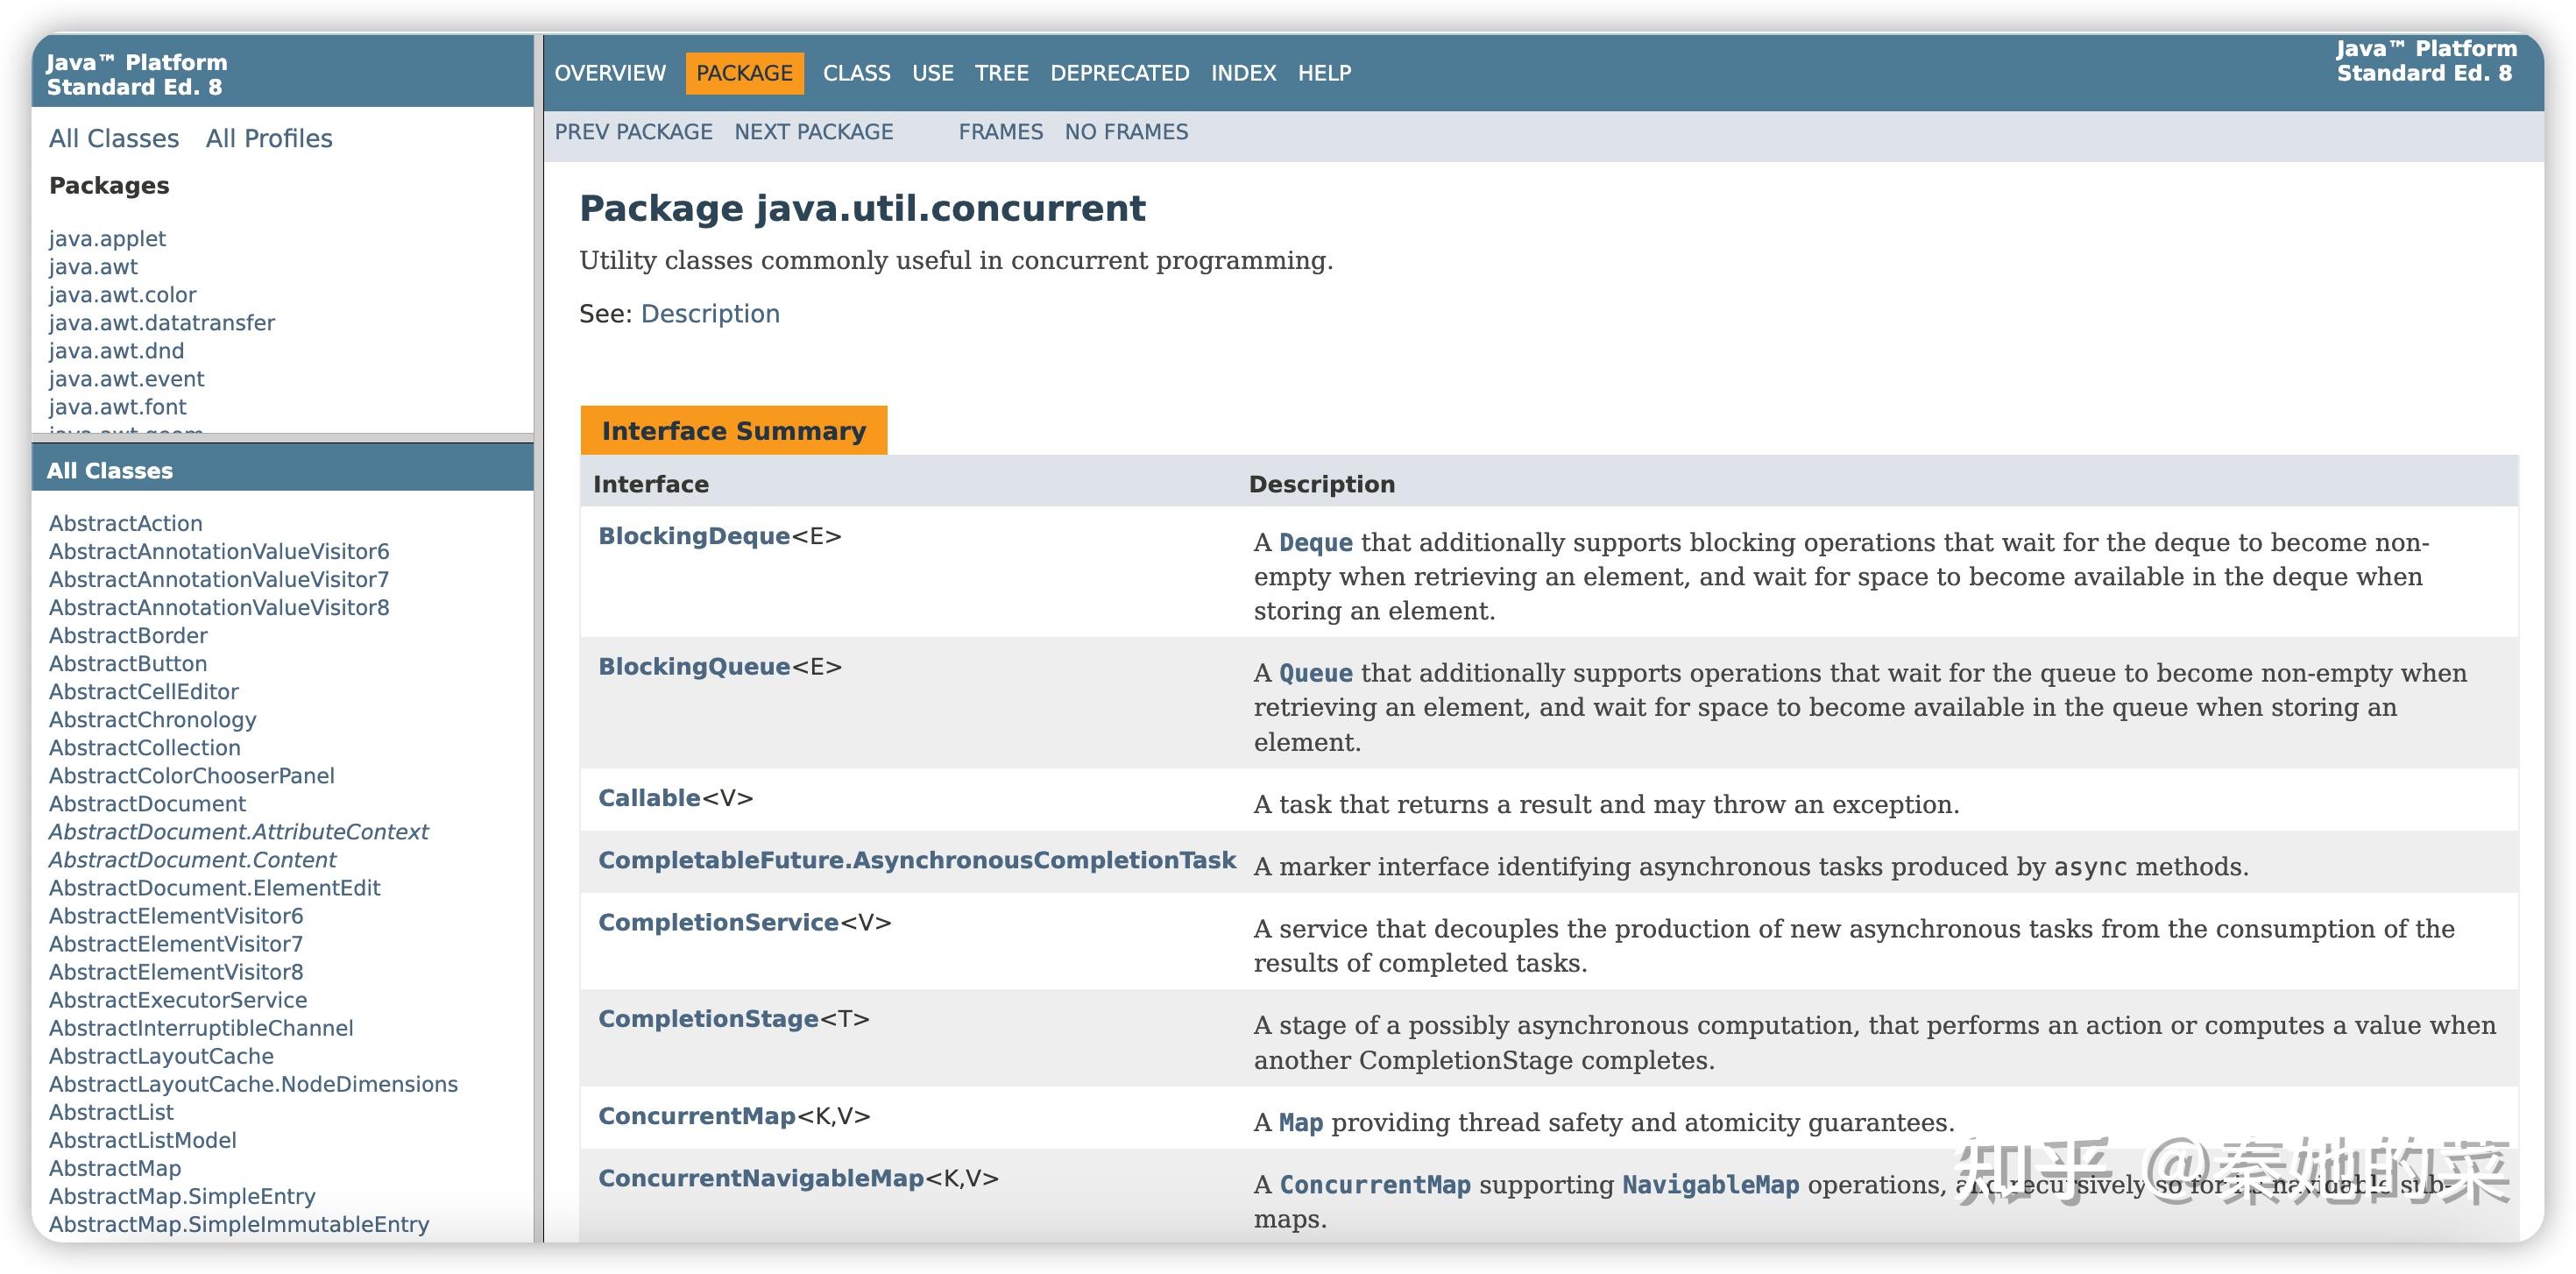Select AbstractCollection in All Classes list

pyautogui.click(x=145, y=748)
